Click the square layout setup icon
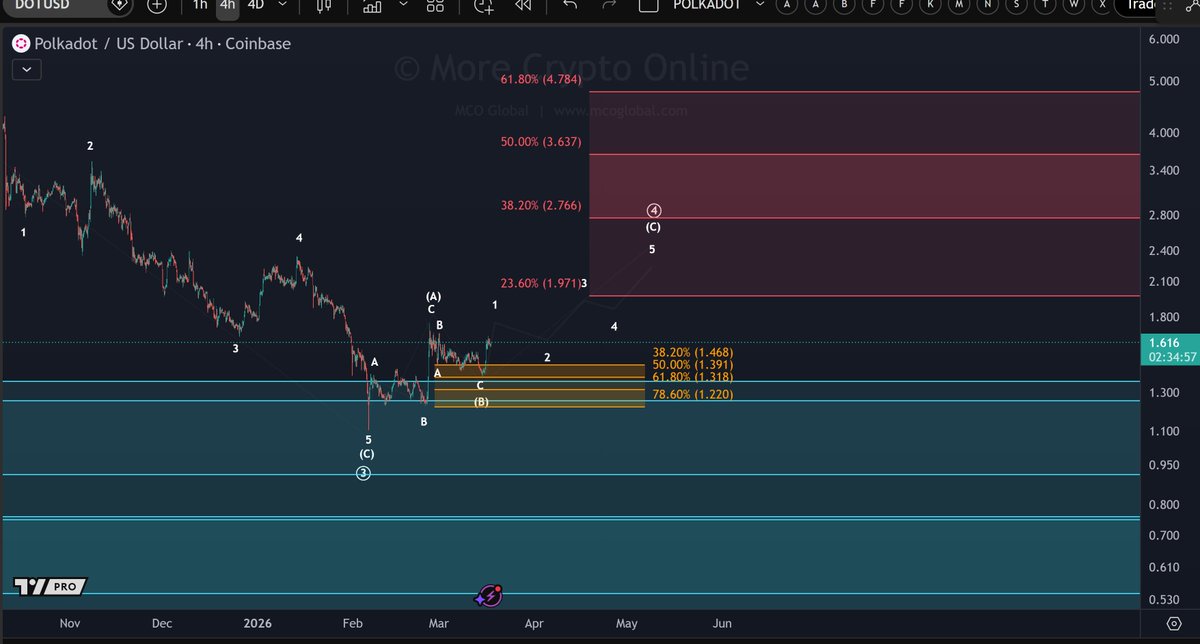Viewport: 1200px width, 644px height. [x=648, y=5]
